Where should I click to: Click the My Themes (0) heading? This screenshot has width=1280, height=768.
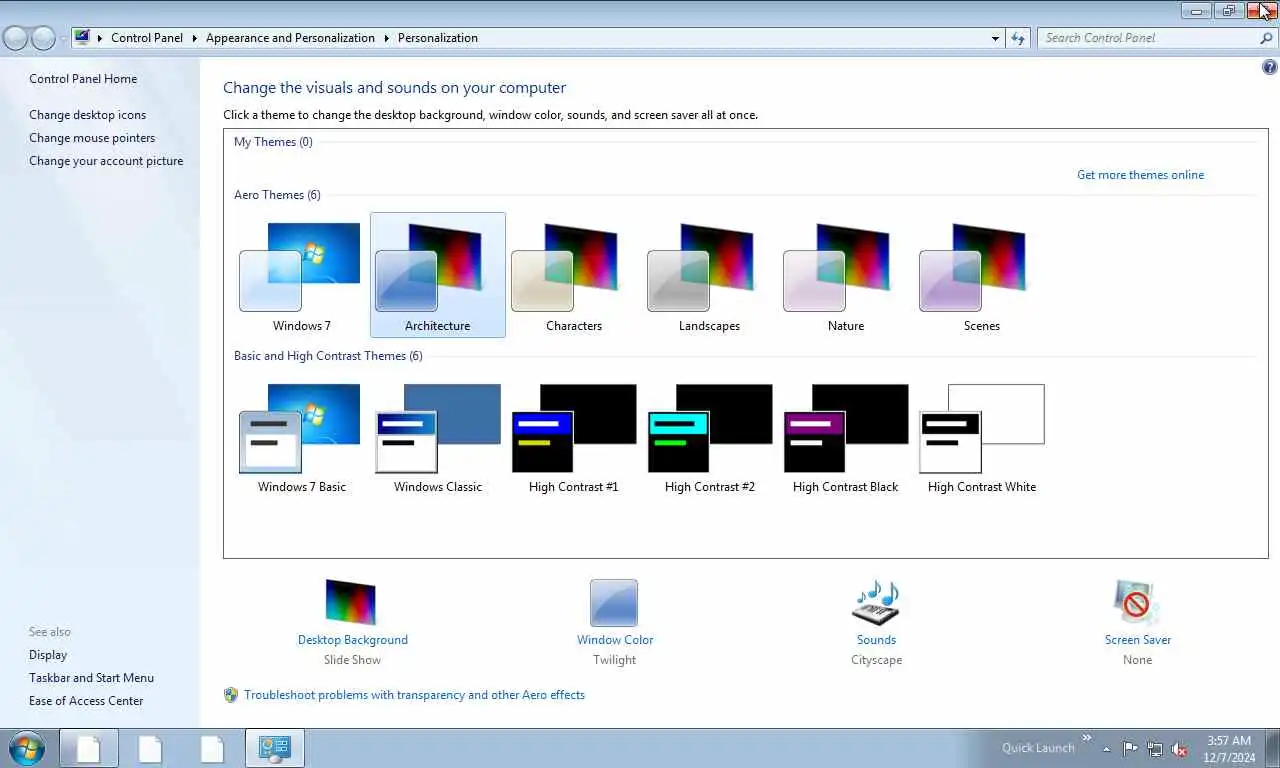(273, 142)
